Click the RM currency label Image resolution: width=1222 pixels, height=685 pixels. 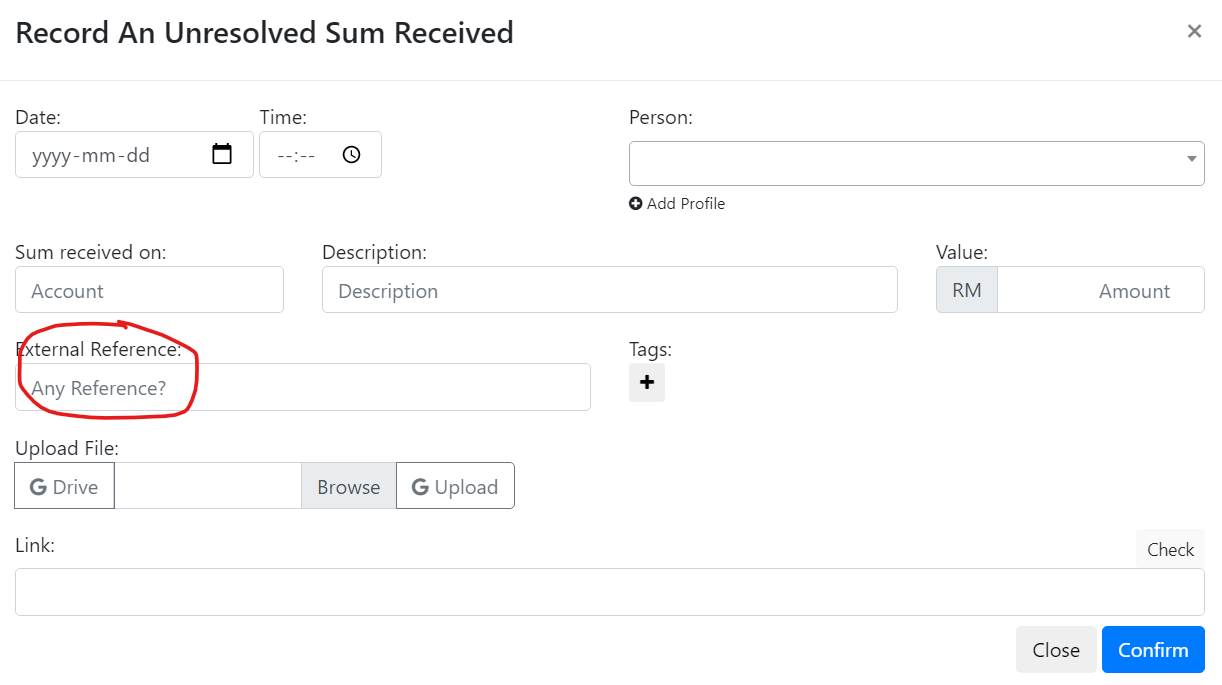(967, 290)
